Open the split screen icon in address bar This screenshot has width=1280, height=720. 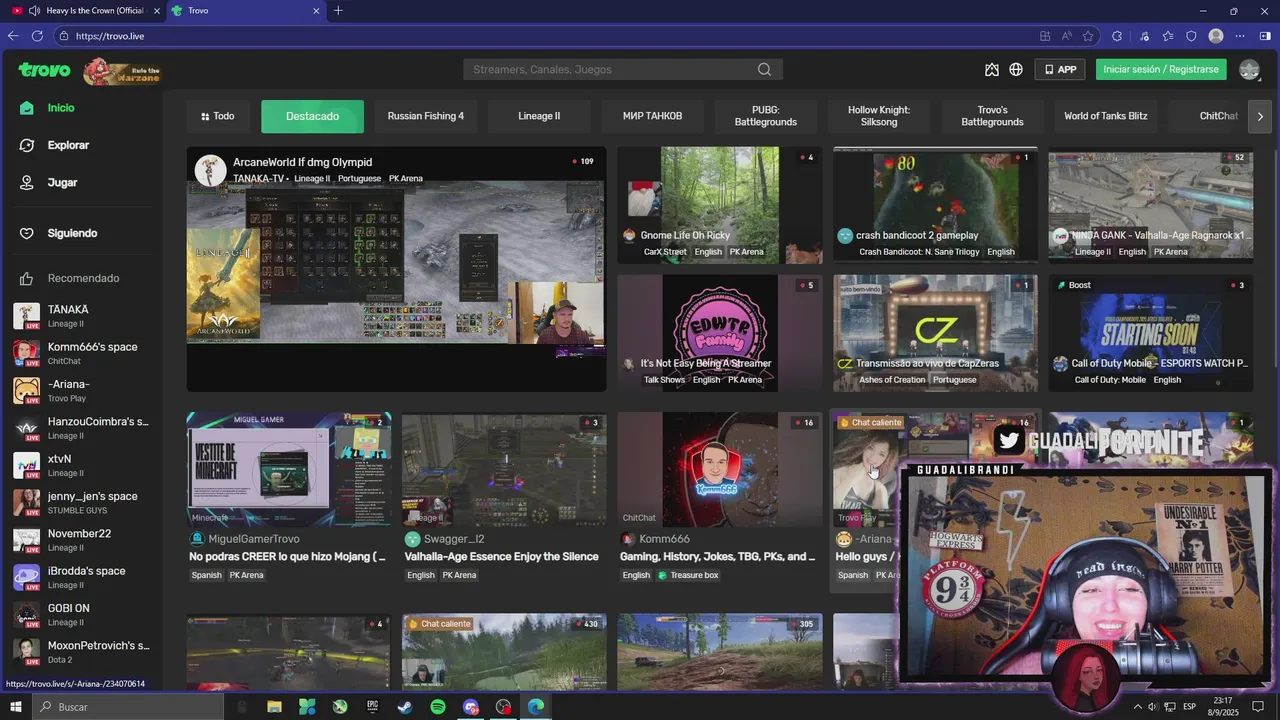point(1045,36)
